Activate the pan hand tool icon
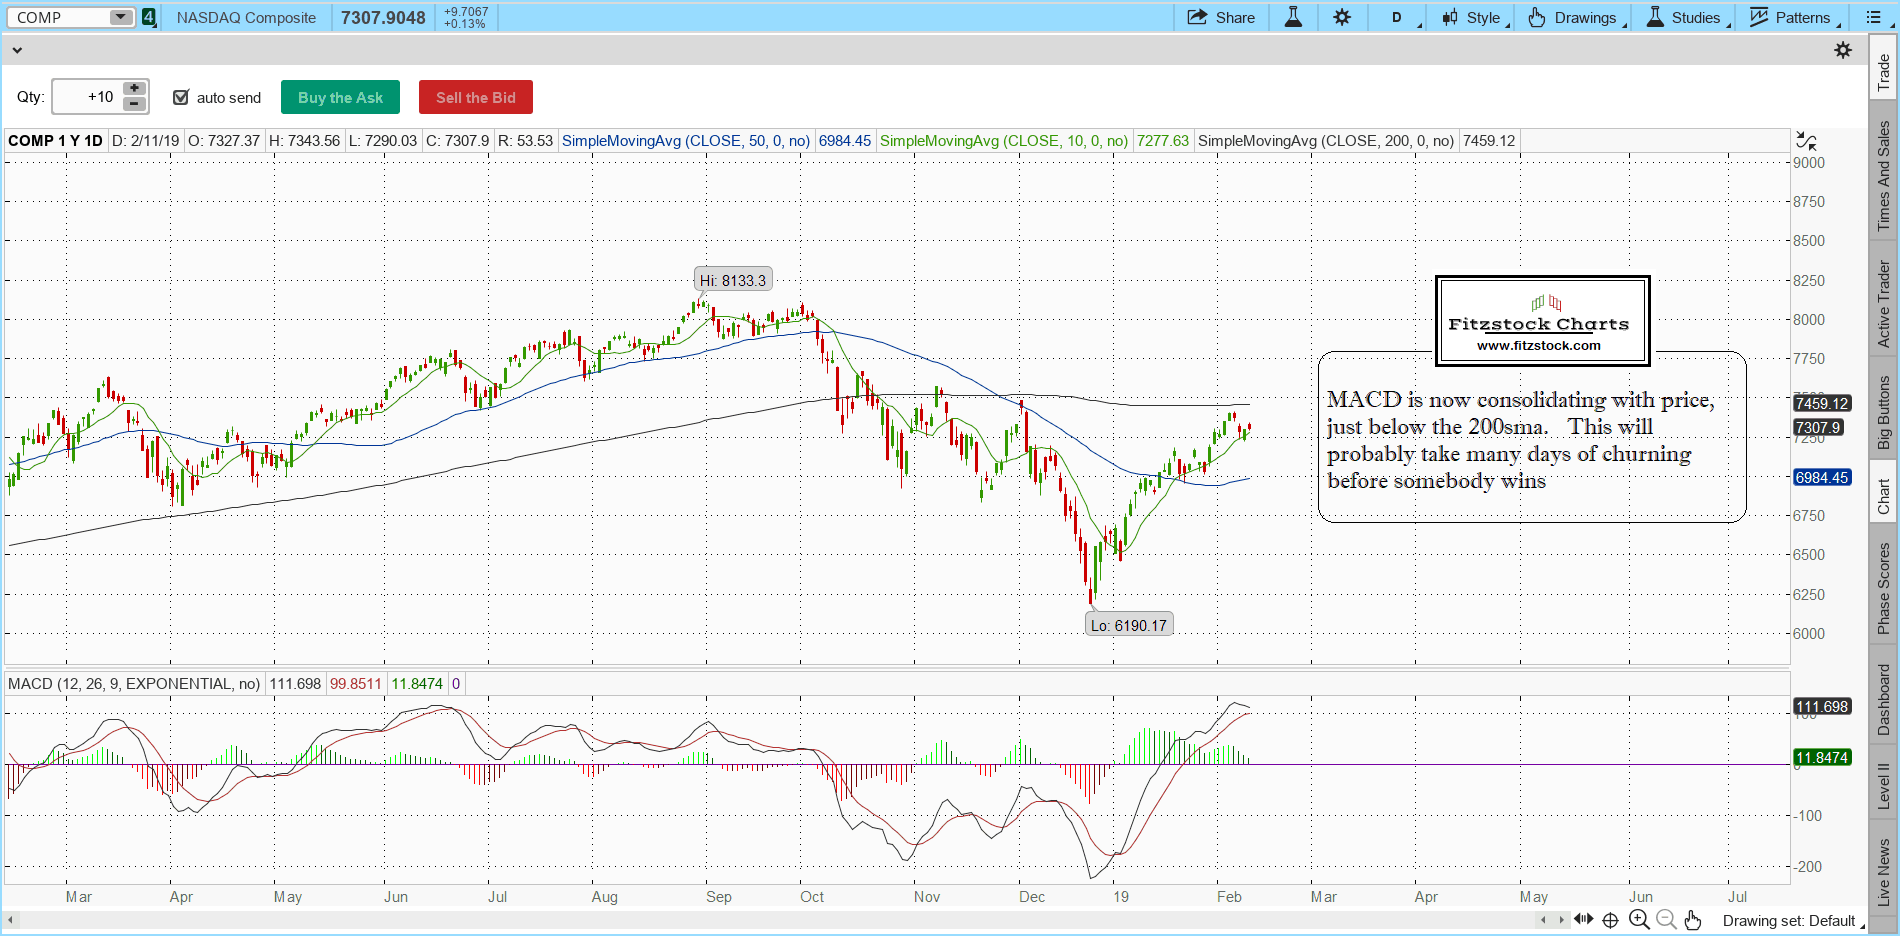Viewport: 1900px width, 936px height. 1692,920
